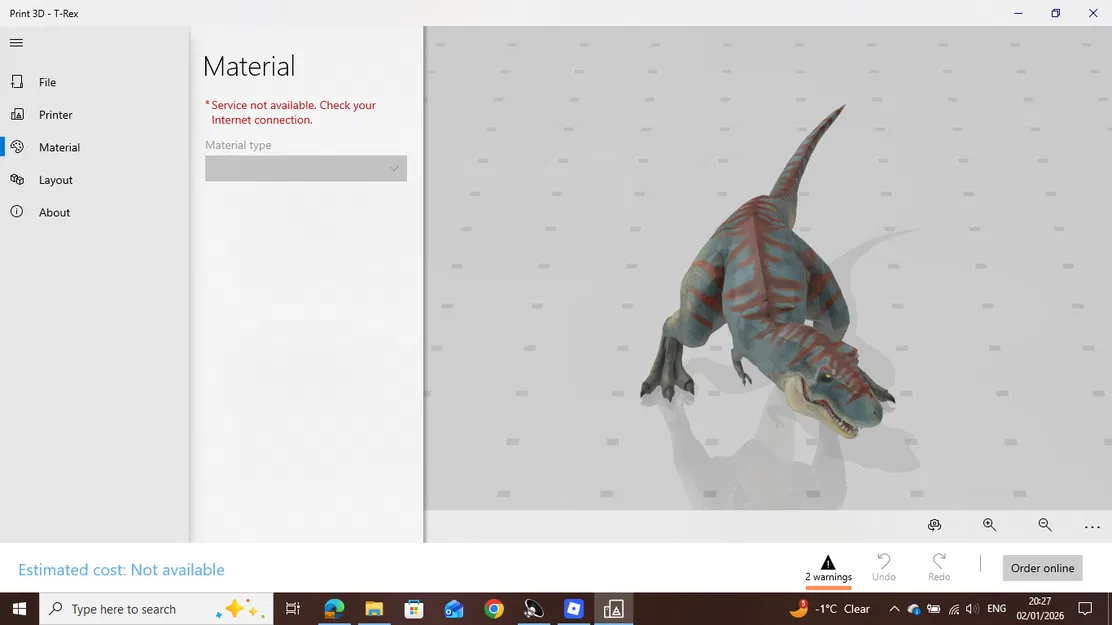Zoom in on the T-Rex model
This screenshot has height=625, width=1112.
click(989, 524)
